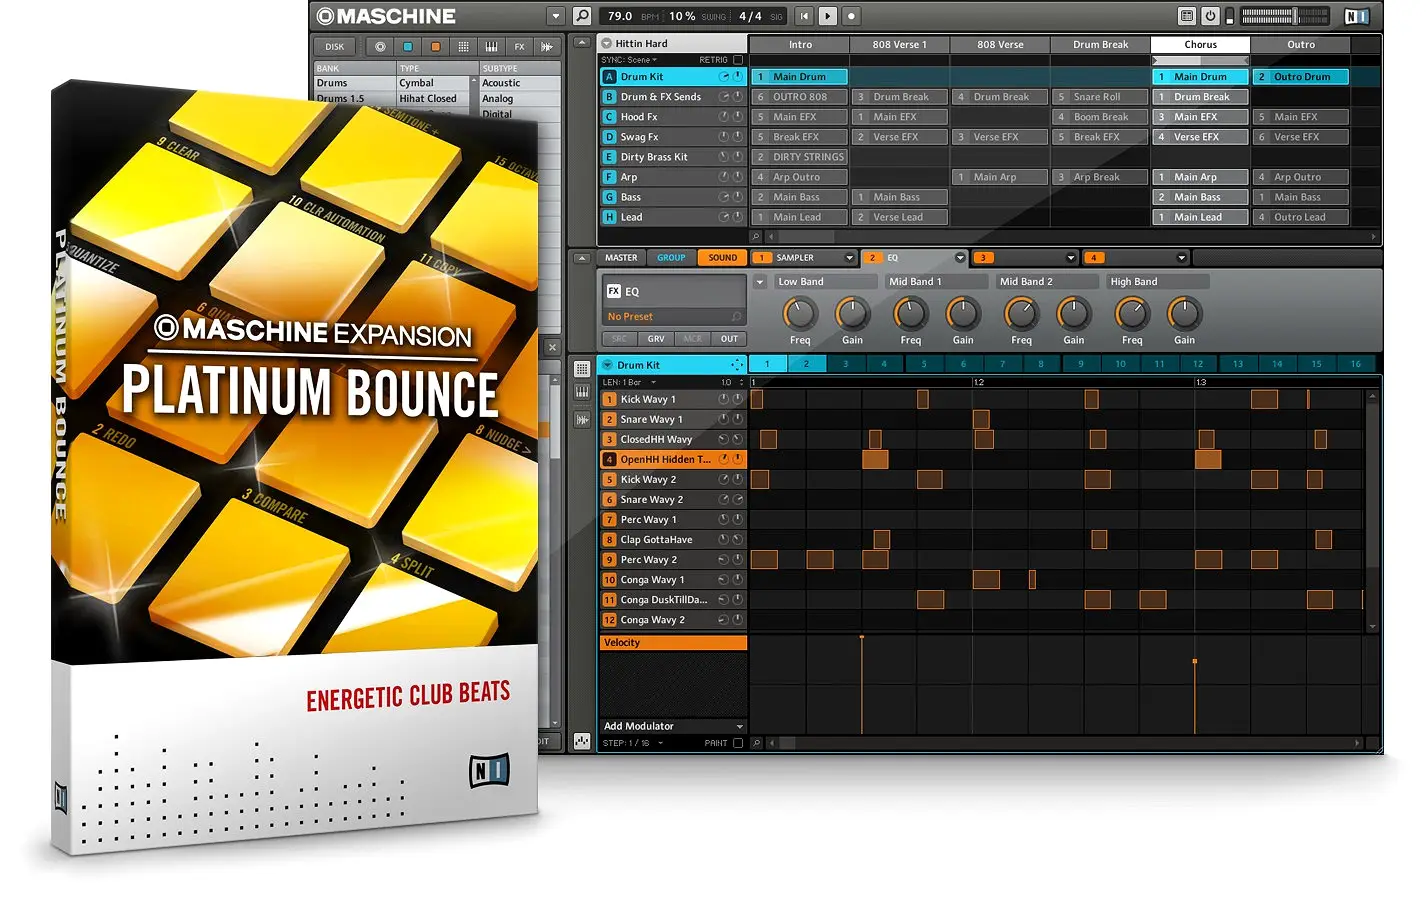Toggle group F letter button for Arp

(609, 177)
